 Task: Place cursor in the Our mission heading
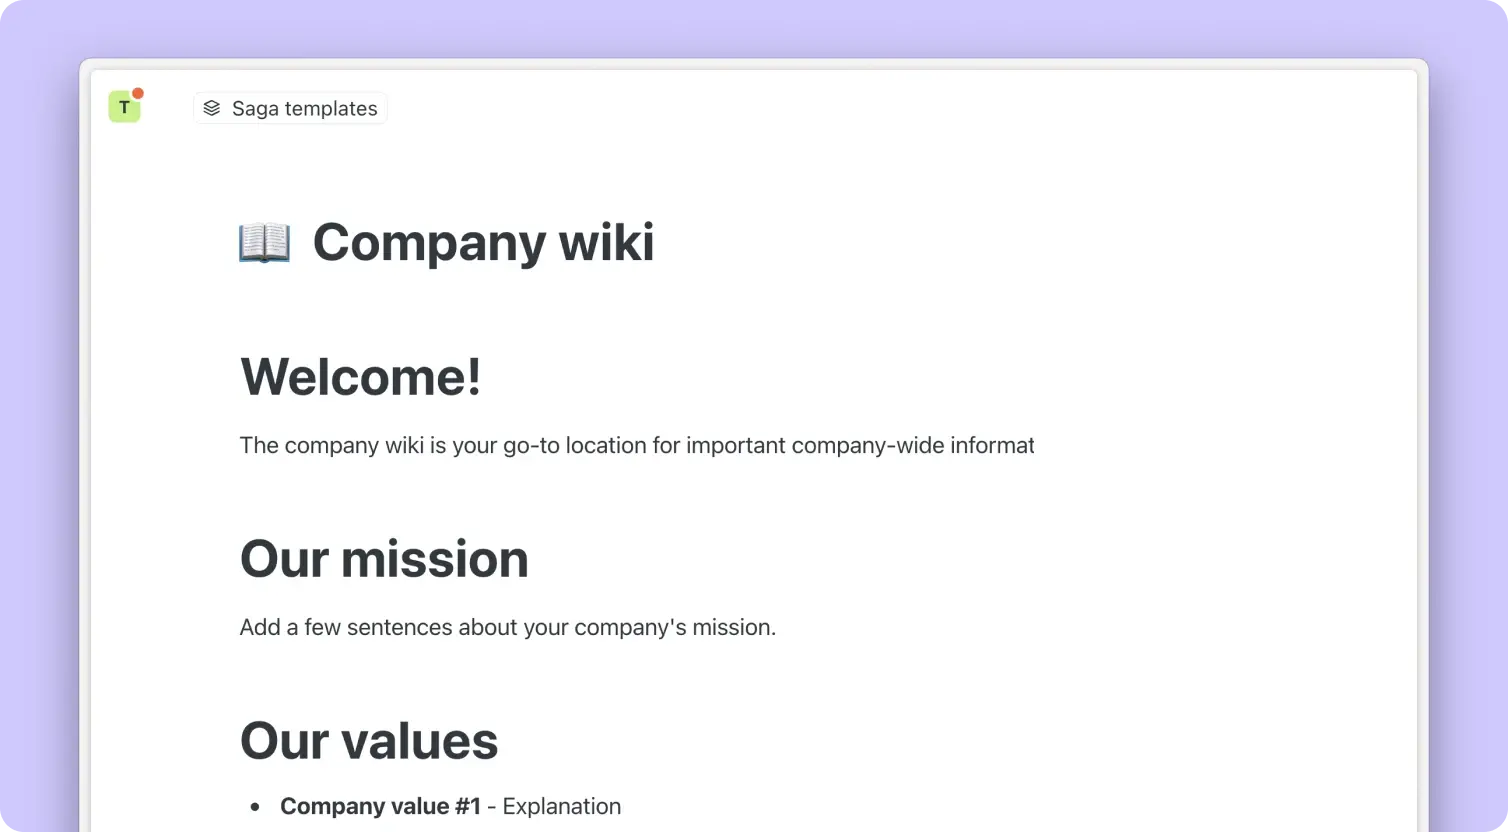point(384,559)
